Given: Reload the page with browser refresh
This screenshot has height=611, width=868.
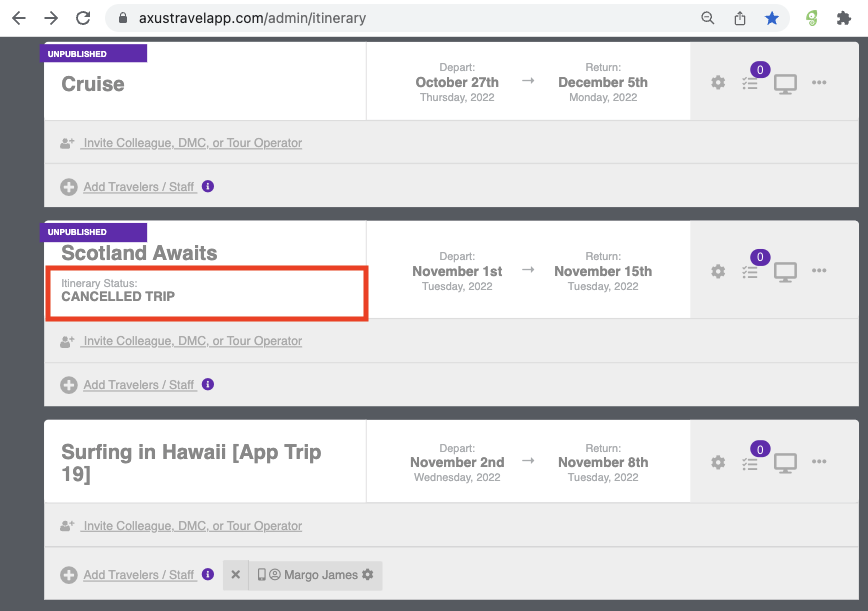Looking at the screenshot, I should pyautogui.click(x=83, y=18).
